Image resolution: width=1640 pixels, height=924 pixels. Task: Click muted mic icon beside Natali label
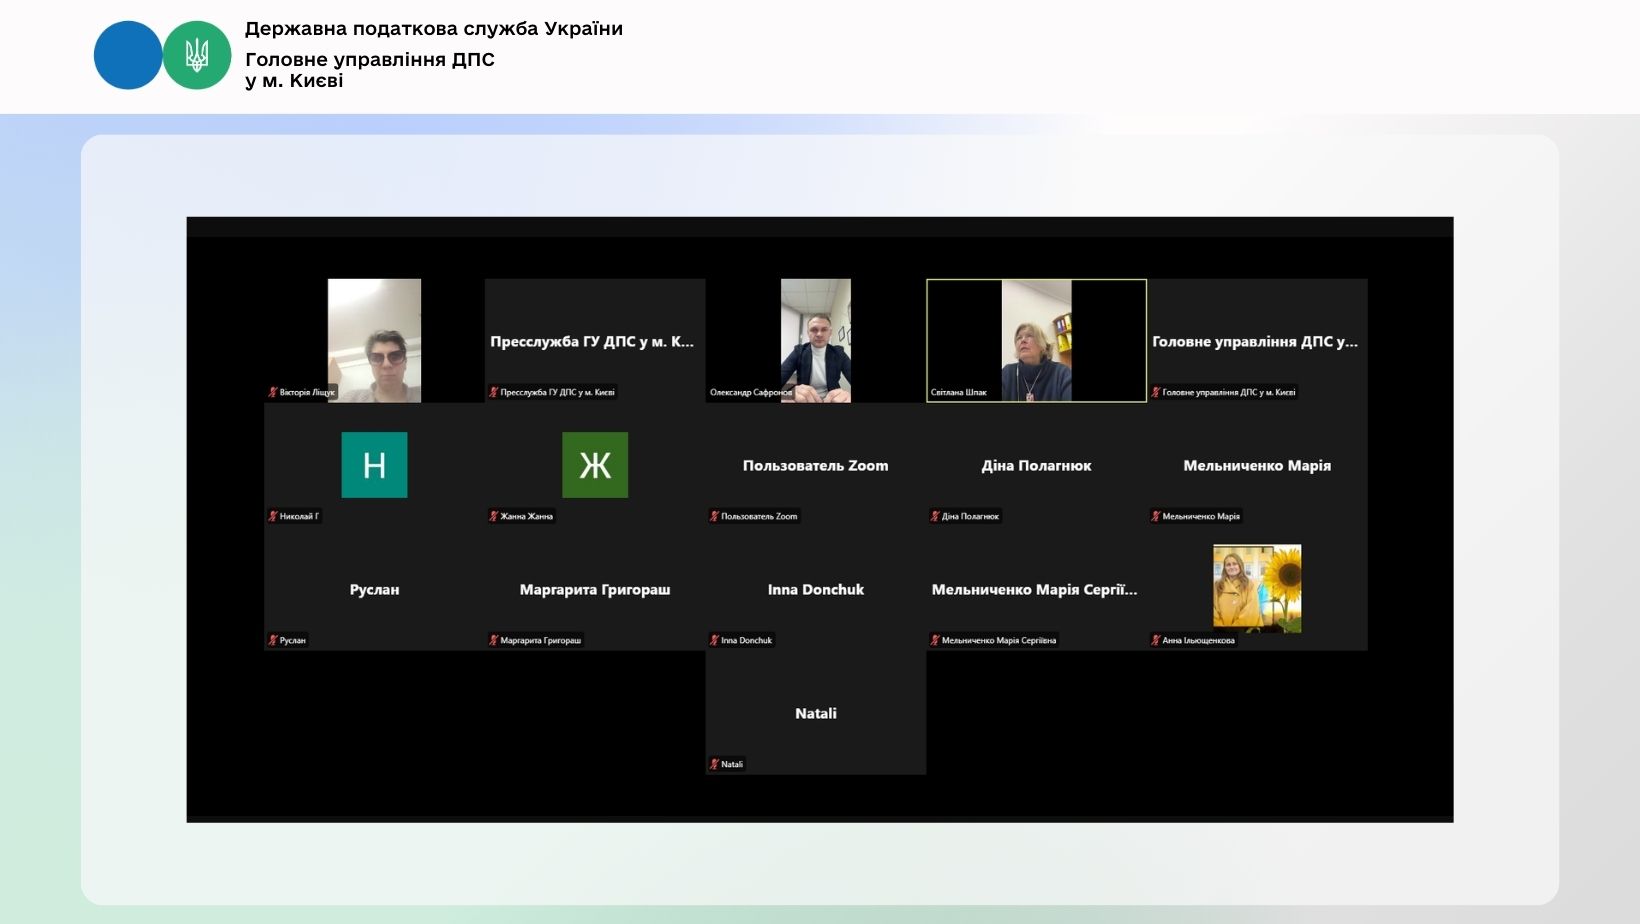(x=714, y=764)
